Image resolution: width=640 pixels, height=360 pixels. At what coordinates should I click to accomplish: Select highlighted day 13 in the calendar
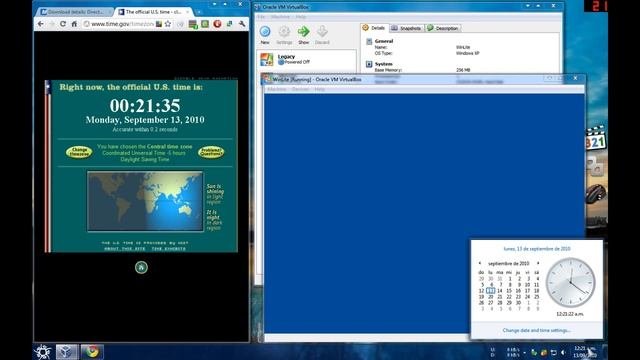coord(491,291)
